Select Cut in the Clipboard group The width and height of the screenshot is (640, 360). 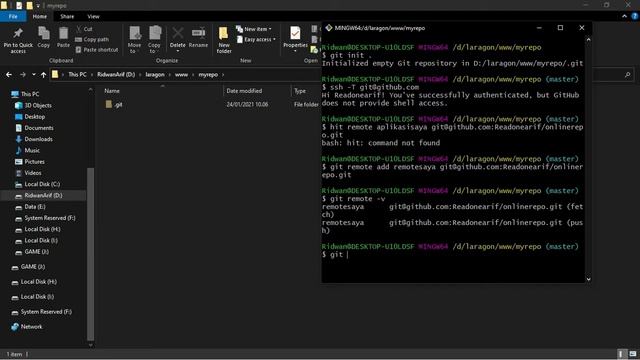(84, 29)
